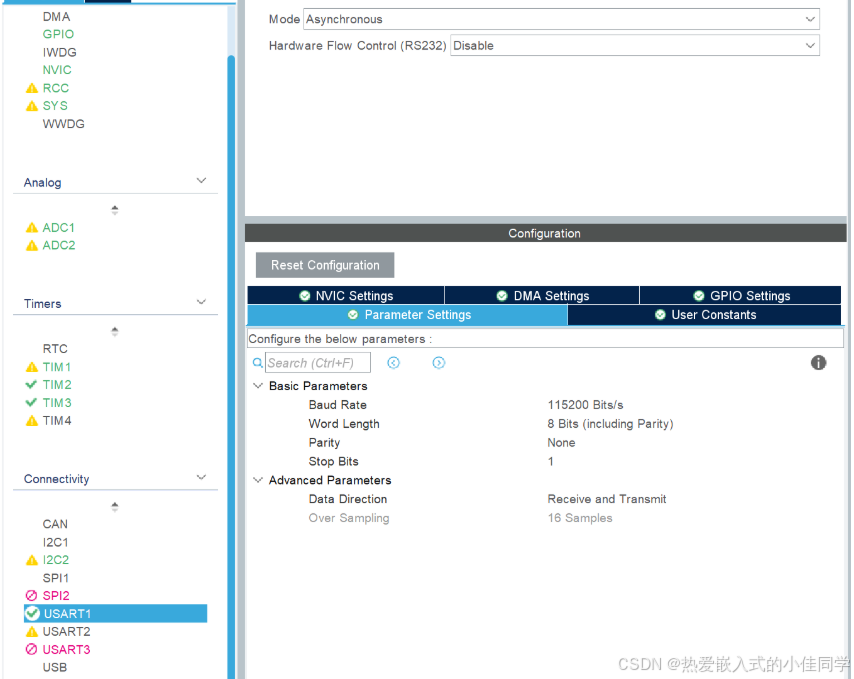Select SPI1 peripheral
This screenshot has width=854, height=679.
pyautogui.click(x=56, y=578)
